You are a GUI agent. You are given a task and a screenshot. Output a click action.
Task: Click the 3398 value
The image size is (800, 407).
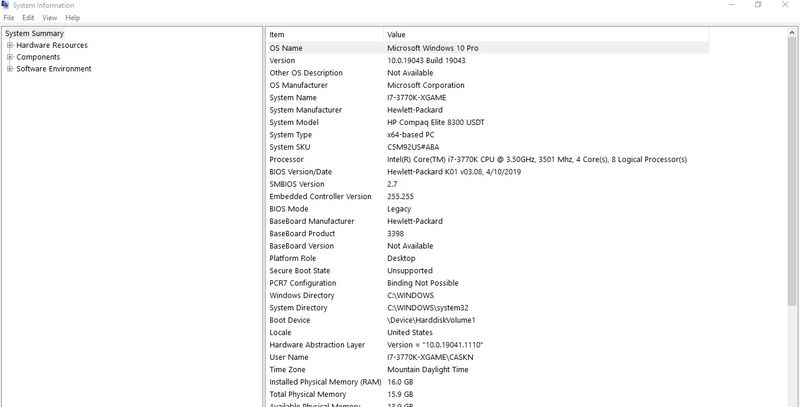pos(395,234)
